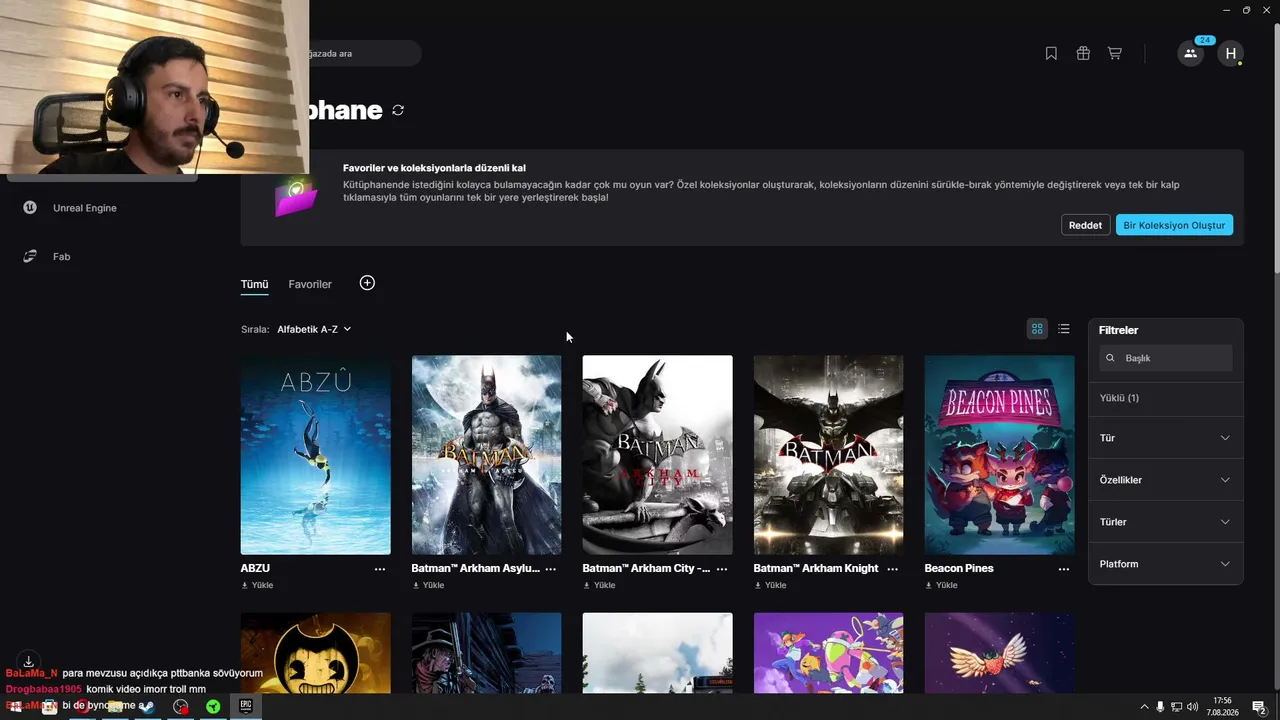The width and height of the screenshot is (1280, 720).
Task: Click the ABZU title text
Action: 255,568
